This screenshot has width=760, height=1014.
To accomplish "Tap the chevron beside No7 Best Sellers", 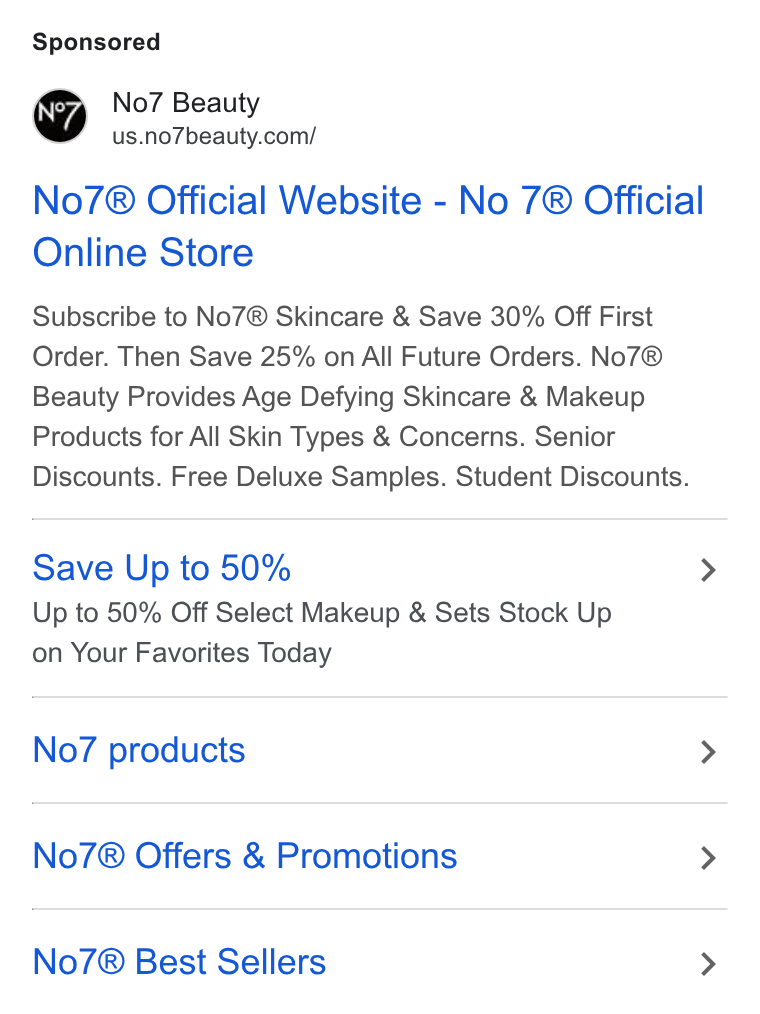I will click(x=708, y=964).
